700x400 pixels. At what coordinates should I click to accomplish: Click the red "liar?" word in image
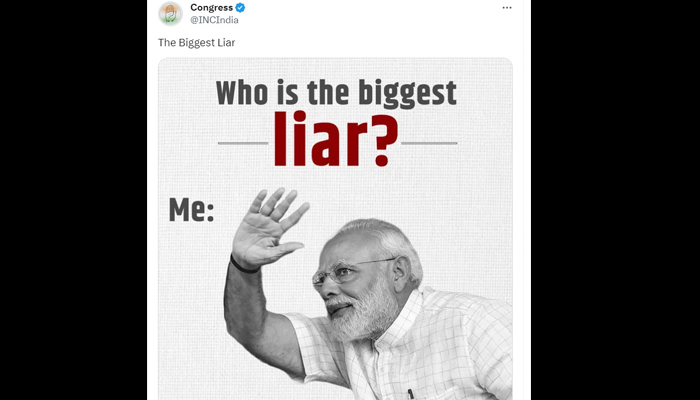pos(335,139)
